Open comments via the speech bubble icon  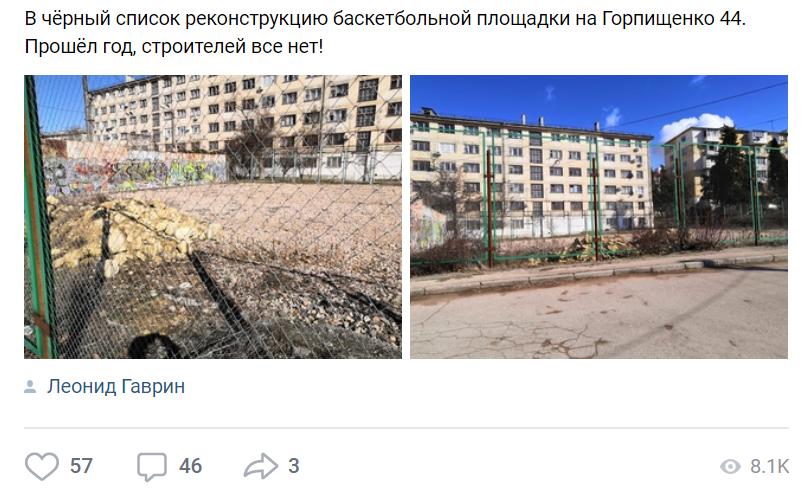152,467
